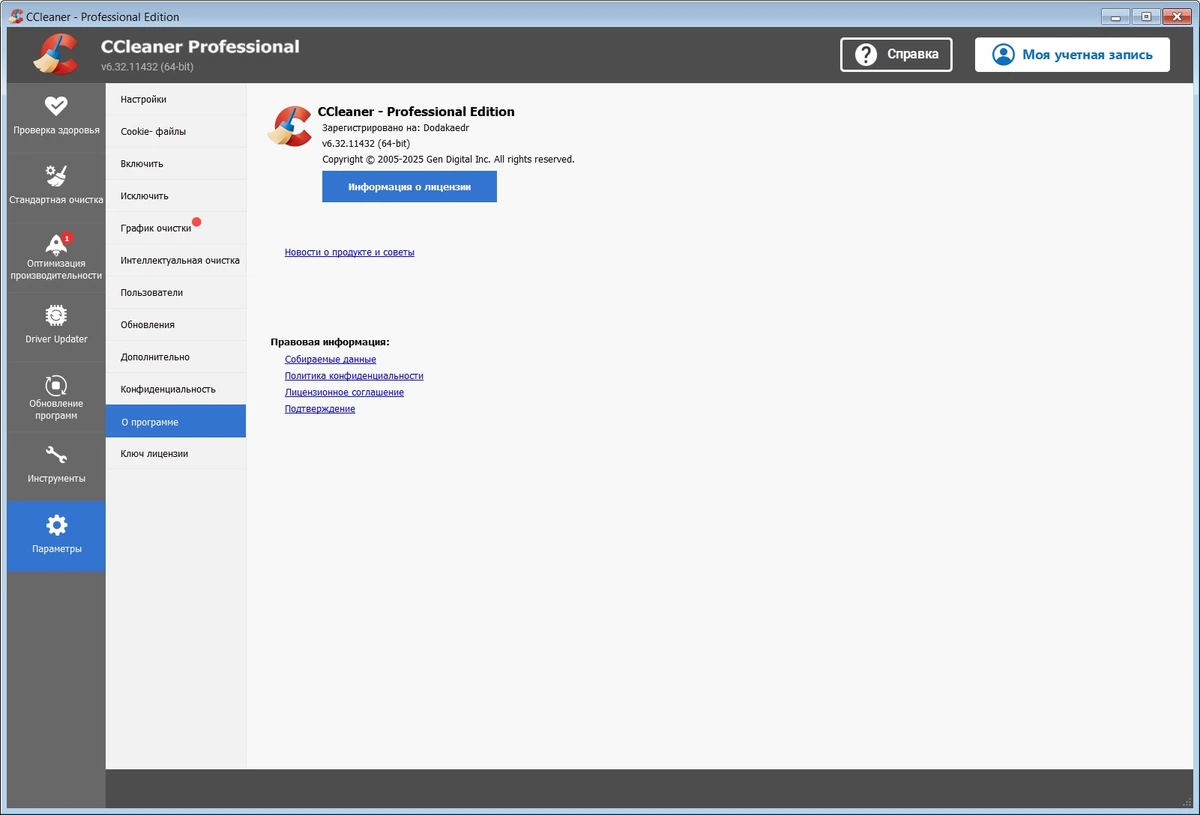This screenshot has width=1200, height=815.
Task: Click Copyright Gen Digital Inc. text
Action: click(x=448, y=159)
